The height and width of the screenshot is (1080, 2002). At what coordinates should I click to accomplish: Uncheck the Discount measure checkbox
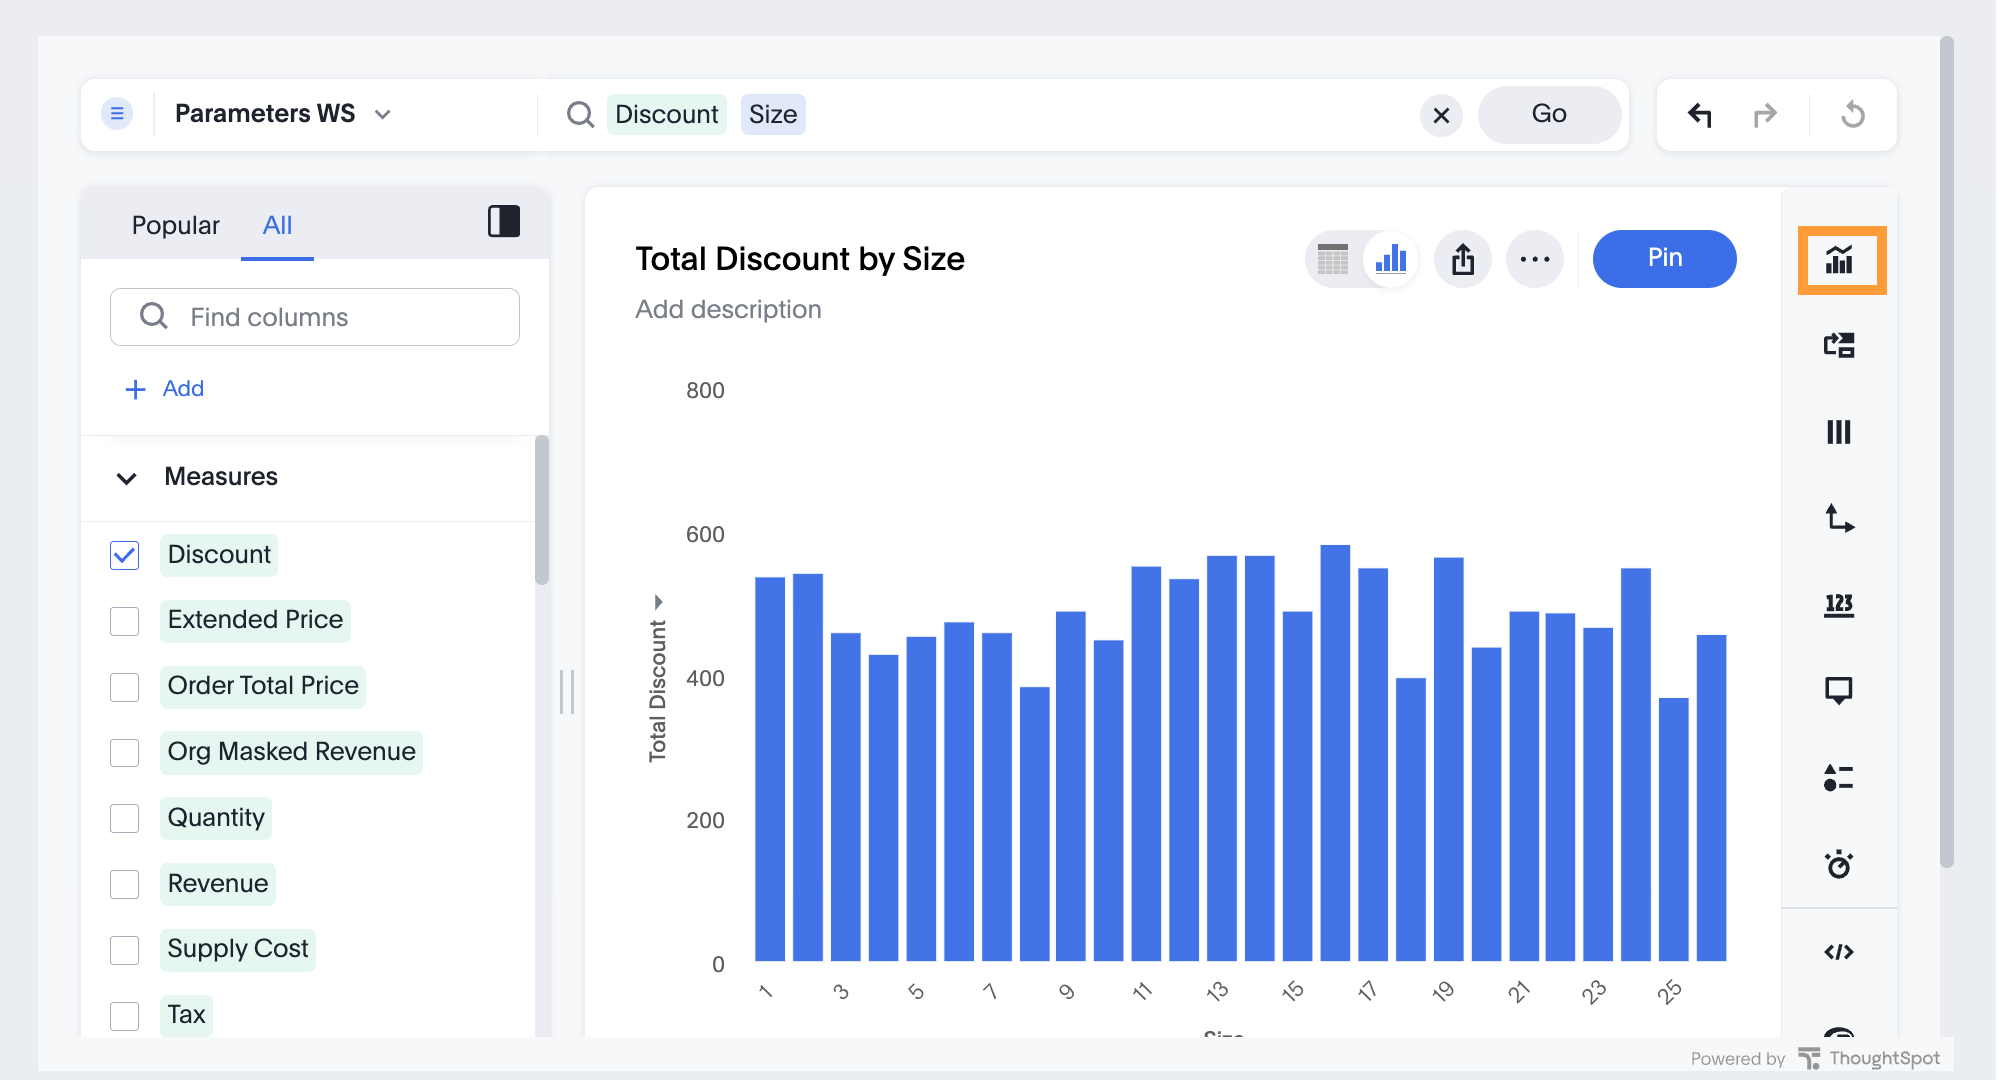[x=125, y=556]
